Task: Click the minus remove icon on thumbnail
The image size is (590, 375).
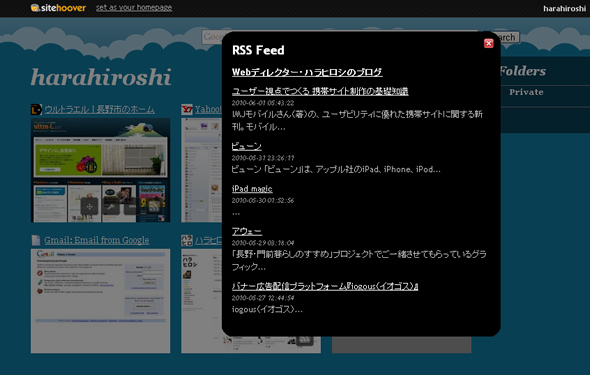Action: tap(132, 206)
